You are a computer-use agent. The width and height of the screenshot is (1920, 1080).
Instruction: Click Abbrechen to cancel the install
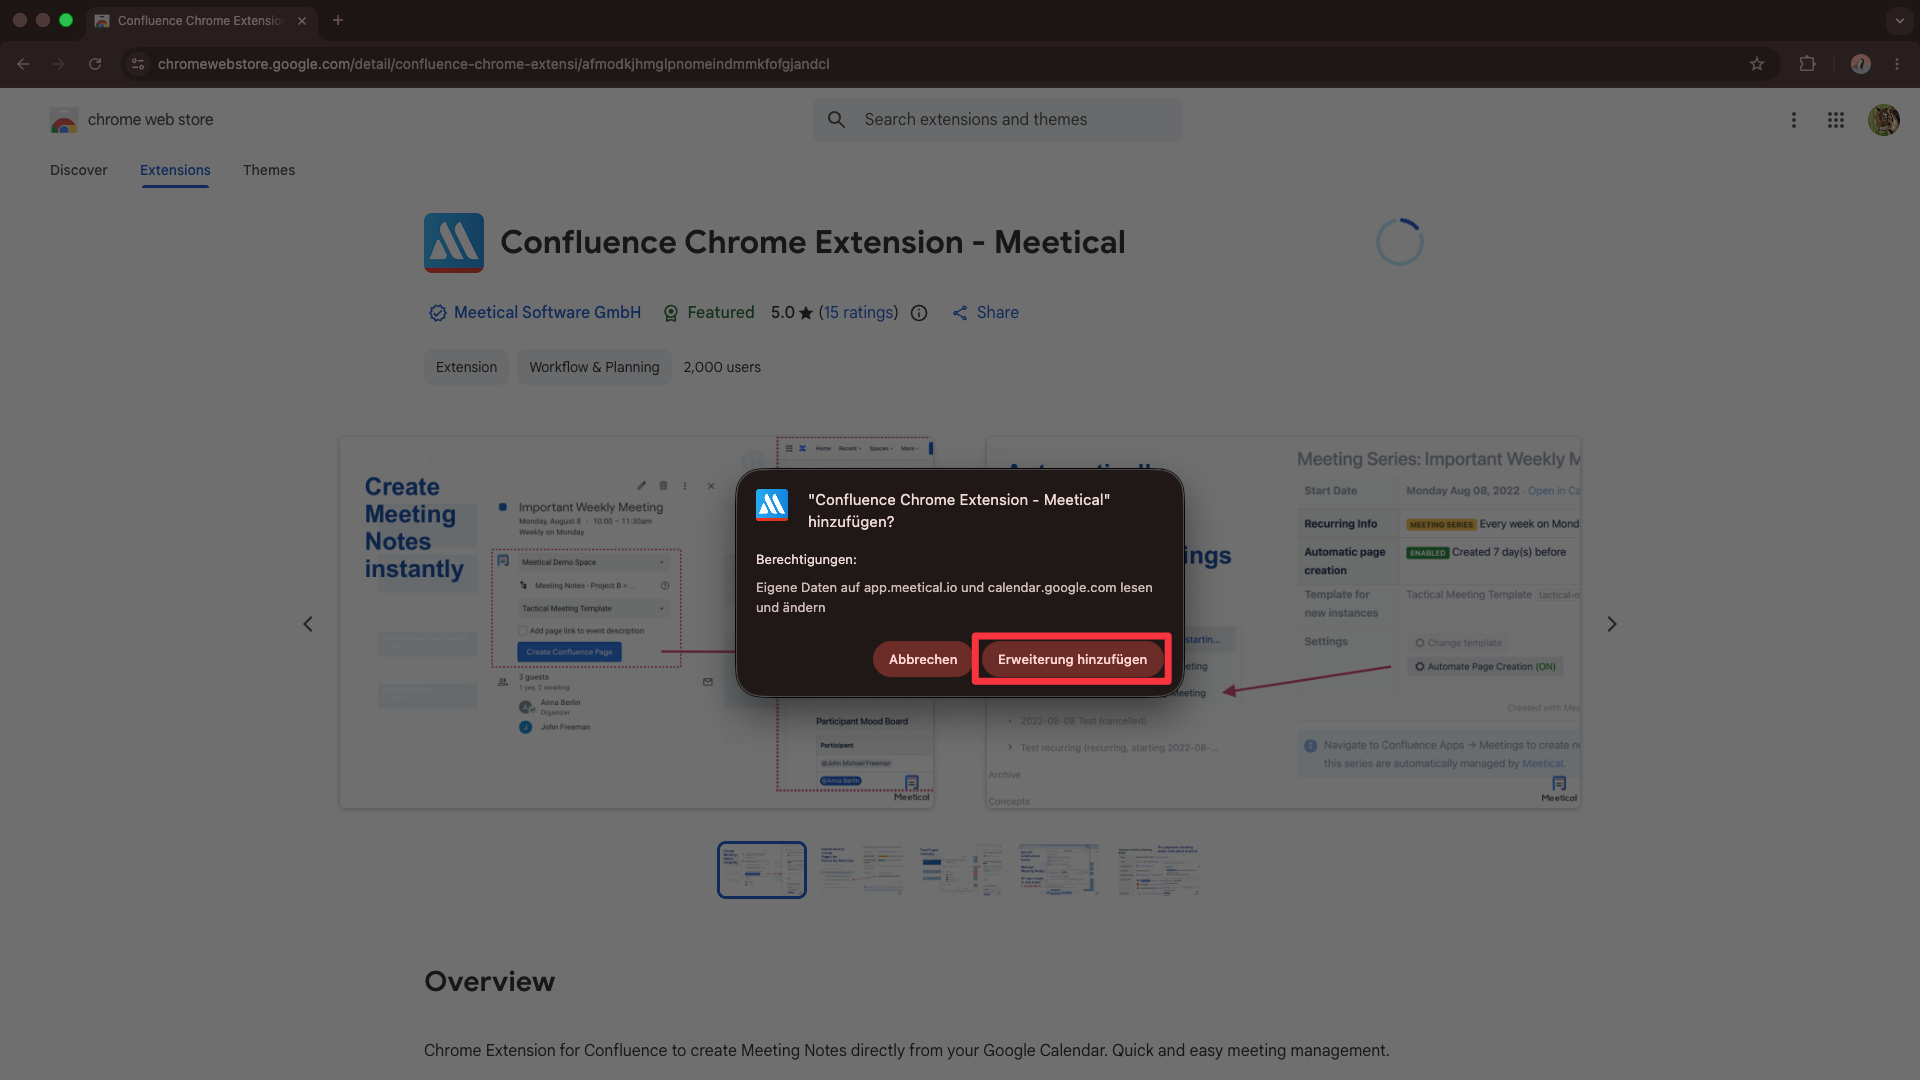click(923, 659)
